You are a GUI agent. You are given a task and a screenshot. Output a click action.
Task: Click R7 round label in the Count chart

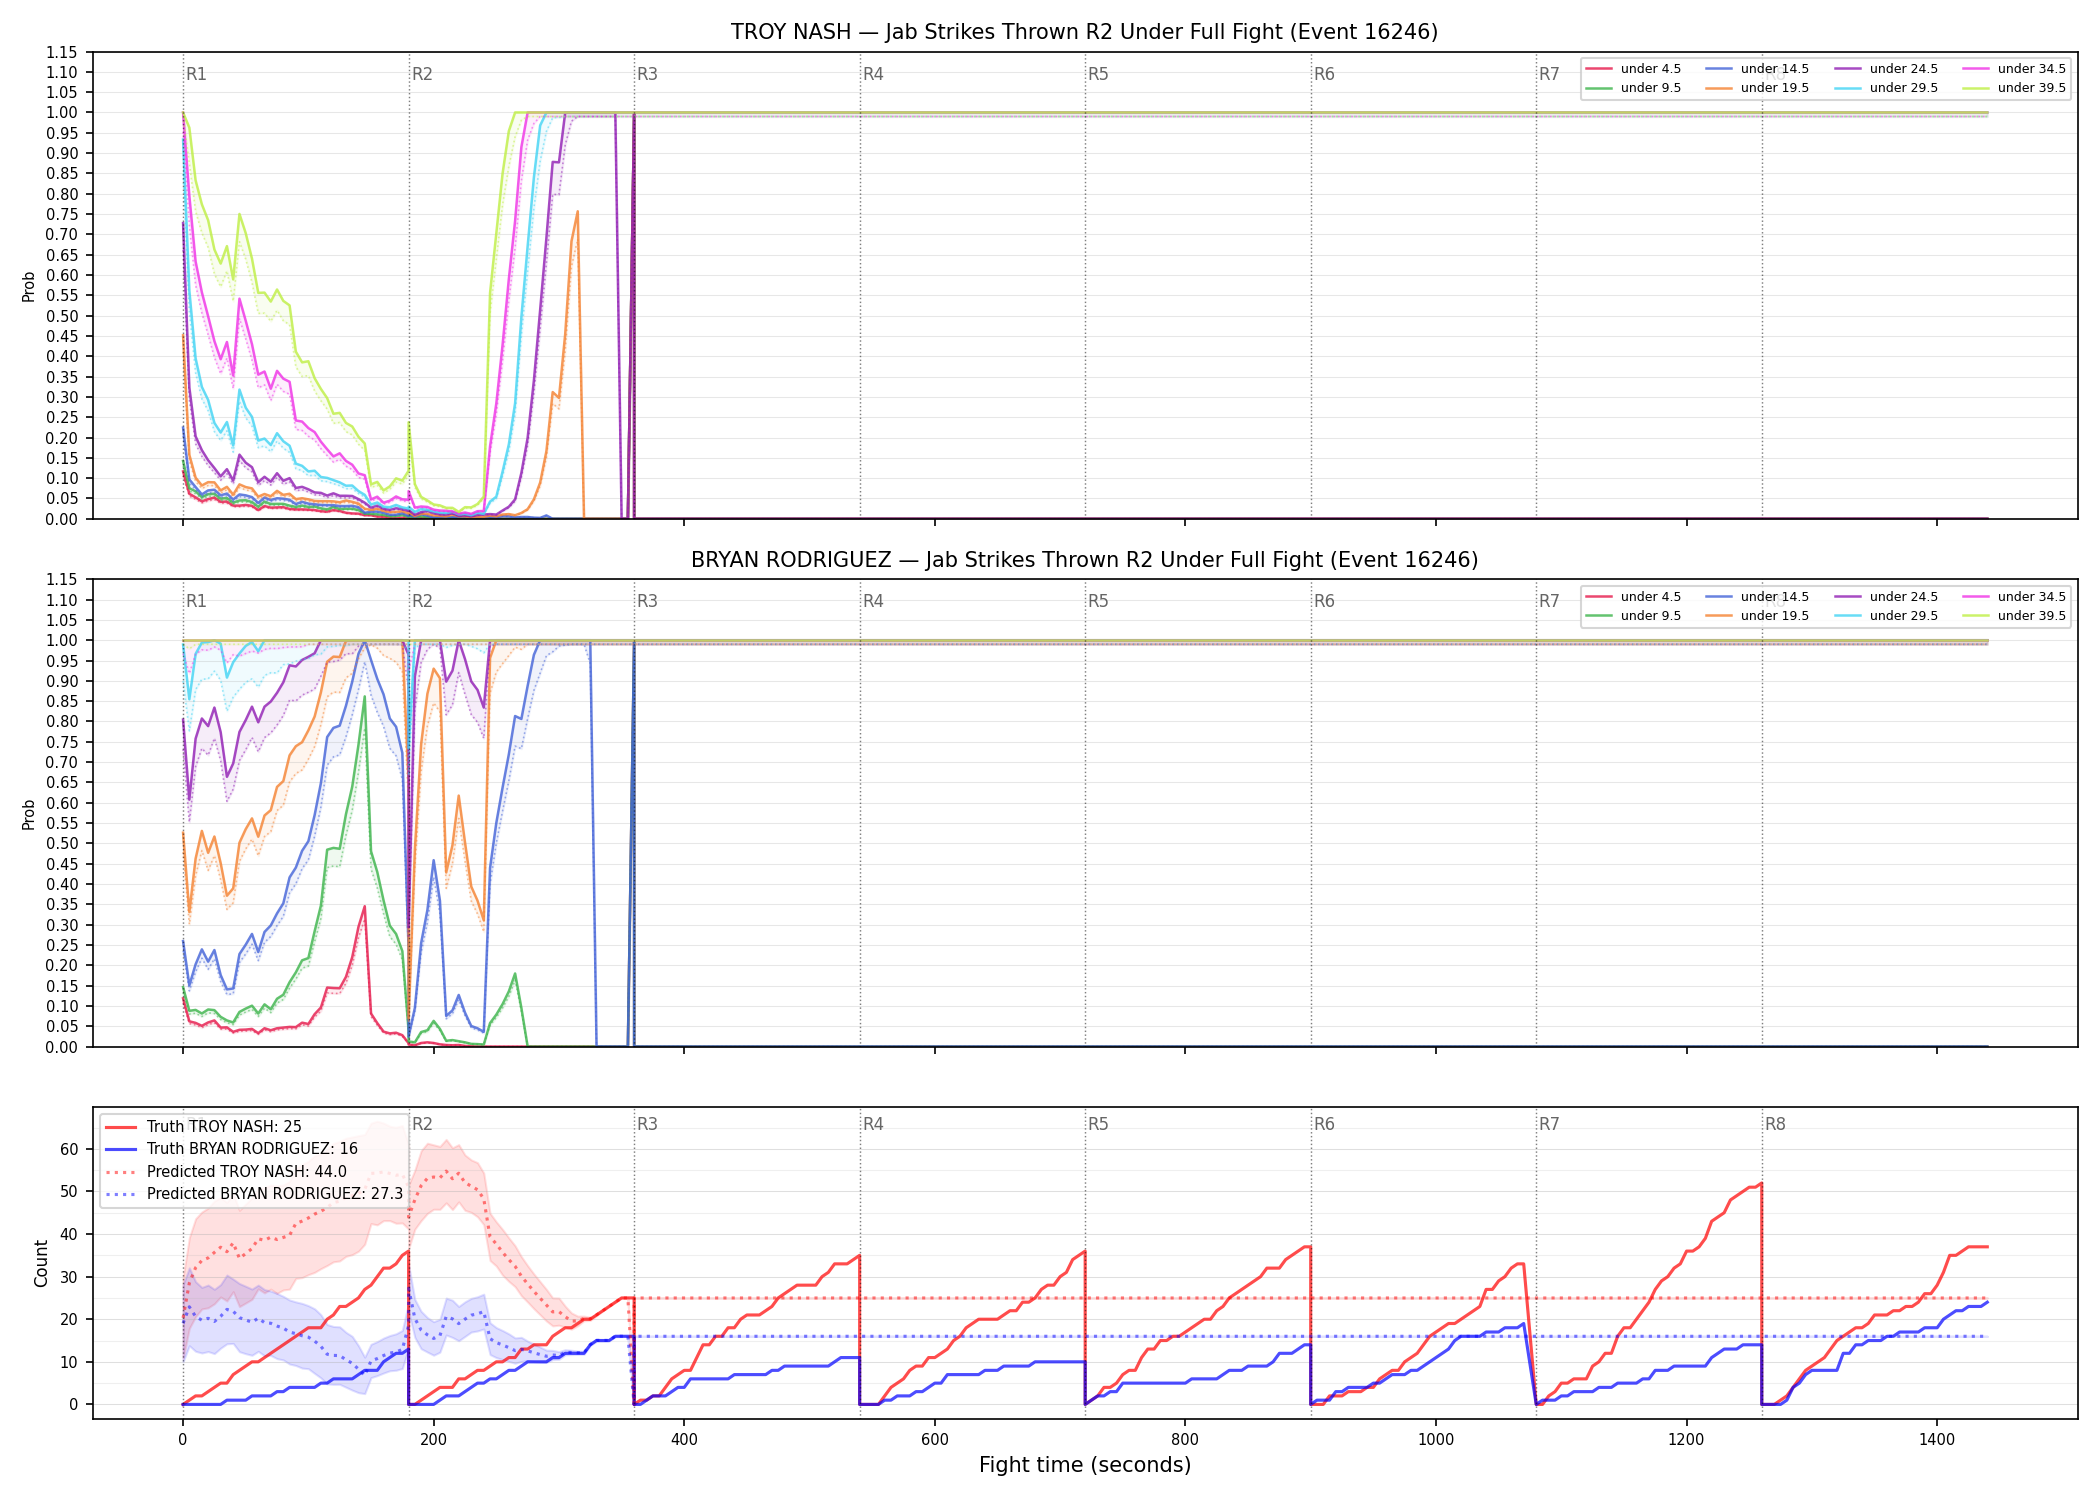click(1549, 1124)
